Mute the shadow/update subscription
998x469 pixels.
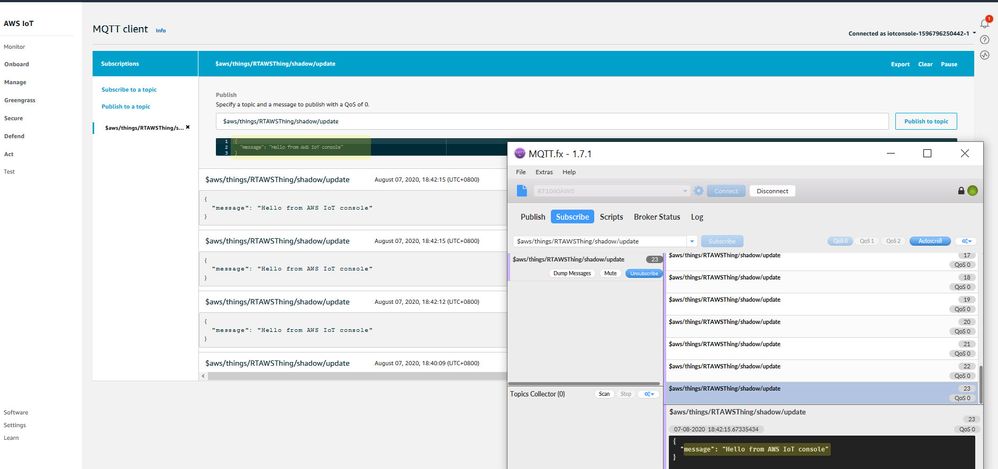[610, 273]
